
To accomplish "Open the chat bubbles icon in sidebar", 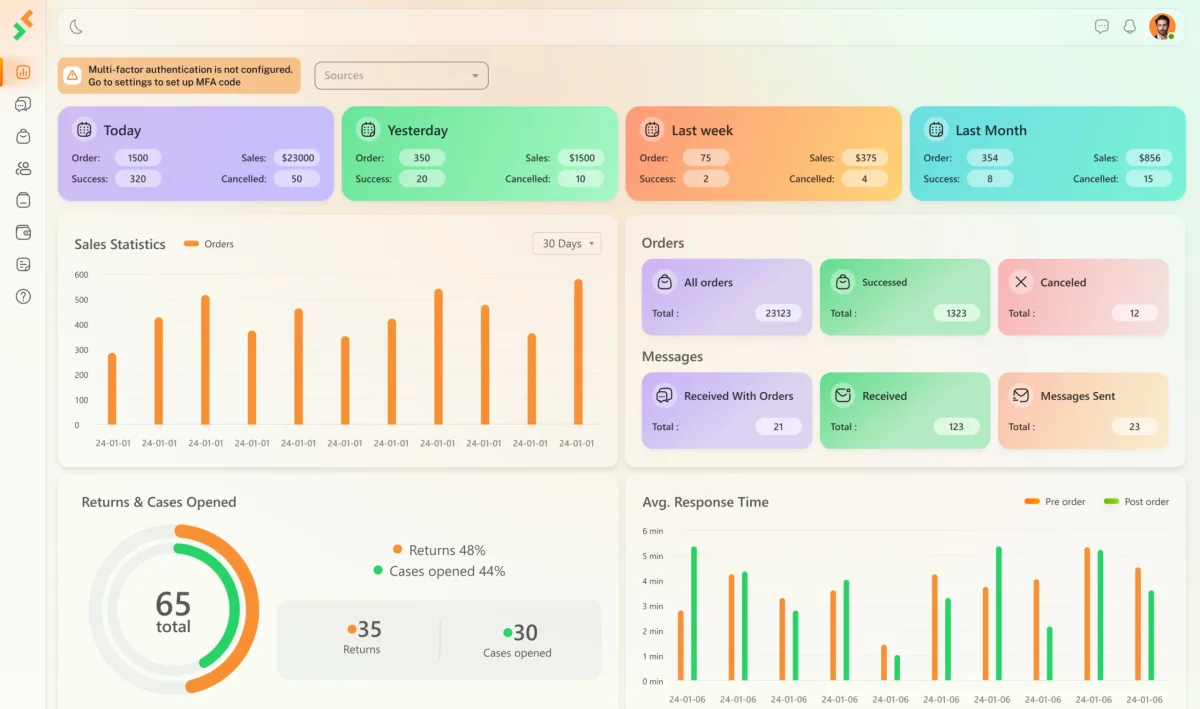I will coord(23,104).
